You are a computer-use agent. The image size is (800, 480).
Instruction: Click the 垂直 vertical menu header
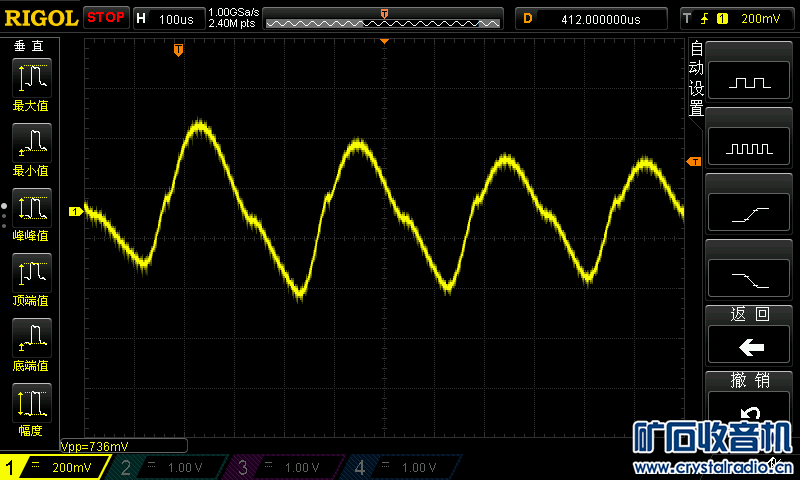point(29,46)
